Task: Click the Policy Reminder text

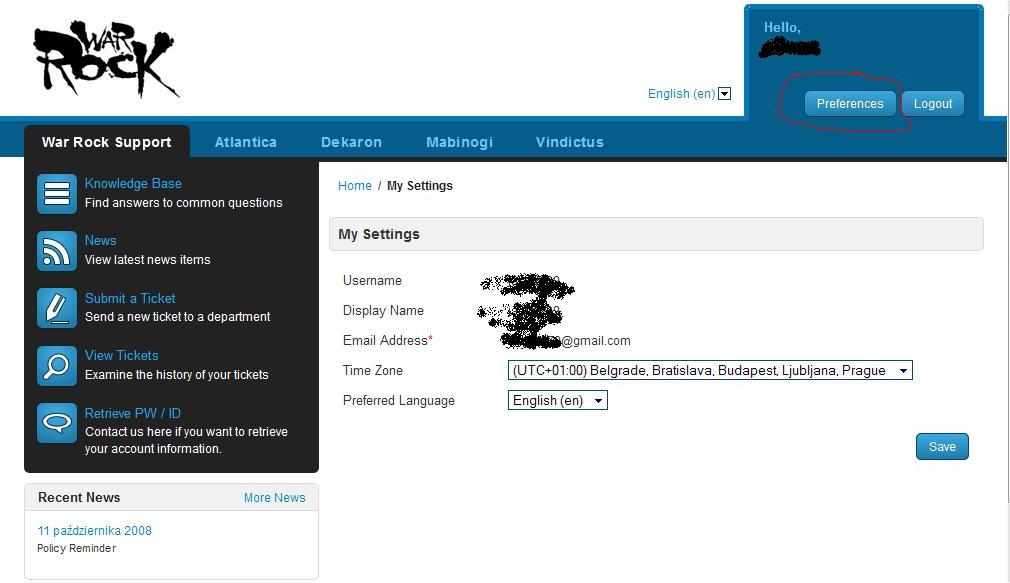Action: pyautogui.click(x=77, y=548)
